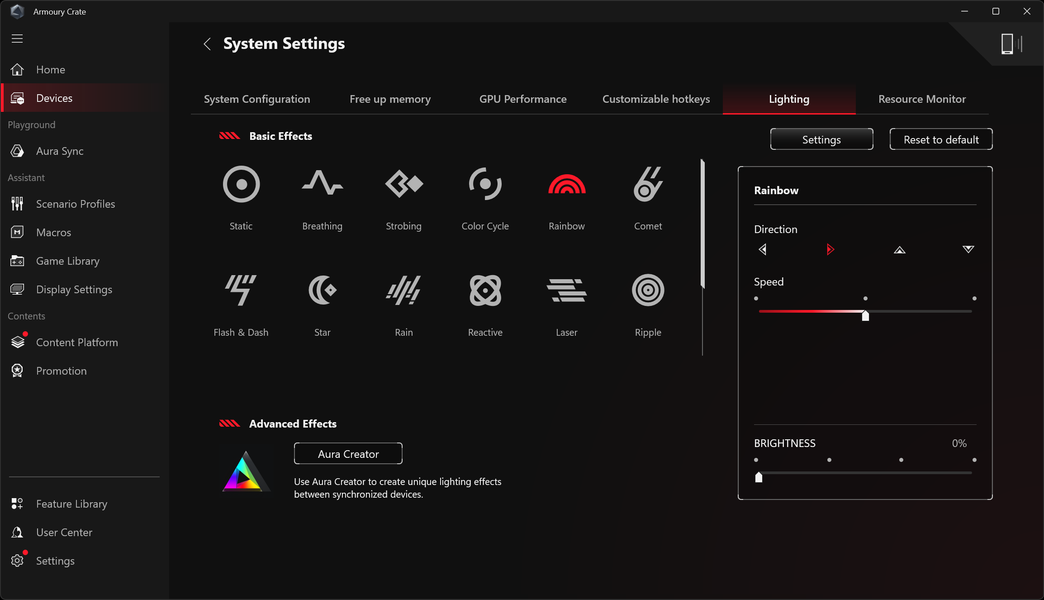
Task: Click the Brightness slider handle
Action: (x=758, y=477)
